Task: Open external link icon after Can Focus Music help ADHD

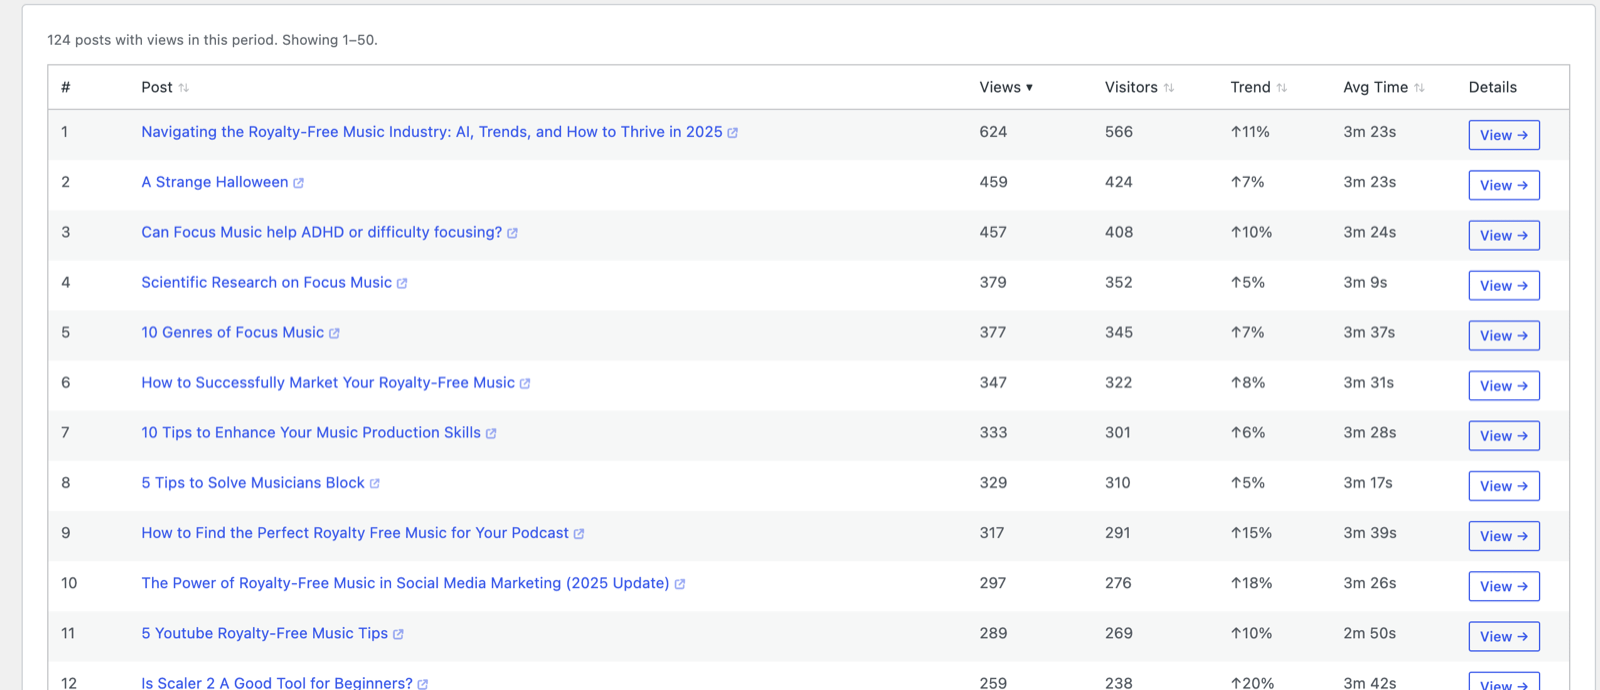Action: tap(512, 233)
